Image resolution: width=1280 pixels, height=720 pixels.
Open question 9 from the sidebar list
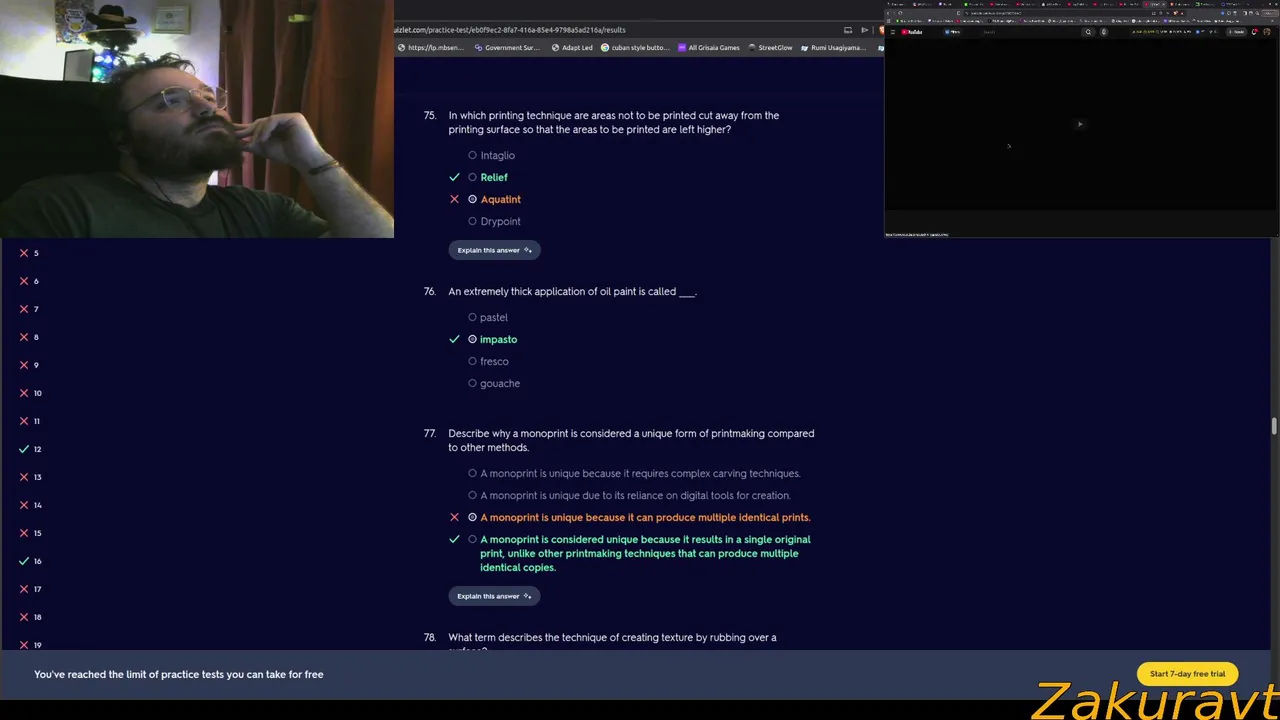click(x=30, y=365)
